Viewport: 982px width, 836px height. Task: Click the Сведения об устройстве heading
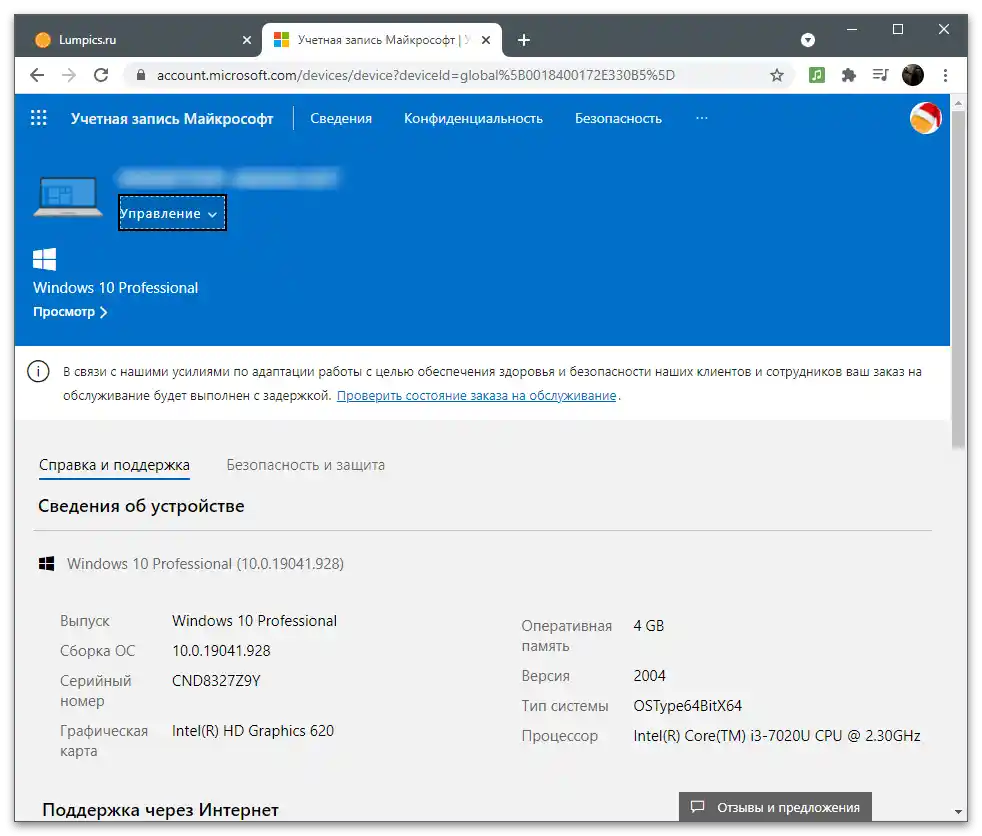pos(141,506)
